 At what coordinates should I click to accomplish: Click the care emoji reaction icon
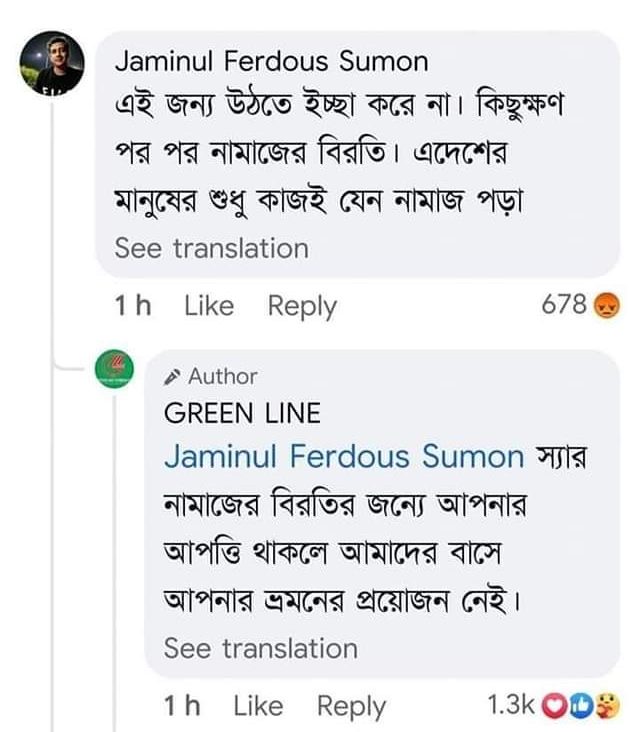click(x=606, y=706)
